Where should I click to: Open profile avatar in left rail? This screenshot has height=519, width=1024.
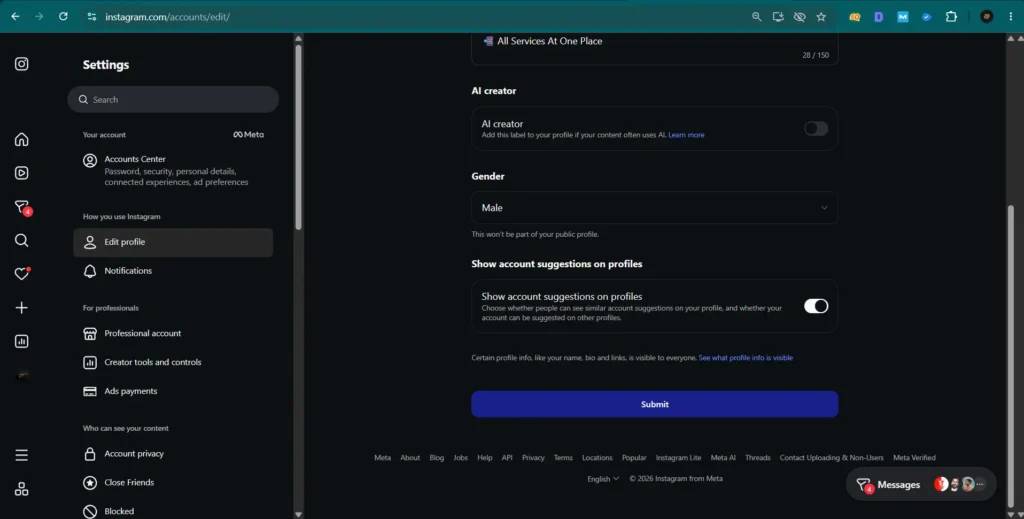(22, 375)
